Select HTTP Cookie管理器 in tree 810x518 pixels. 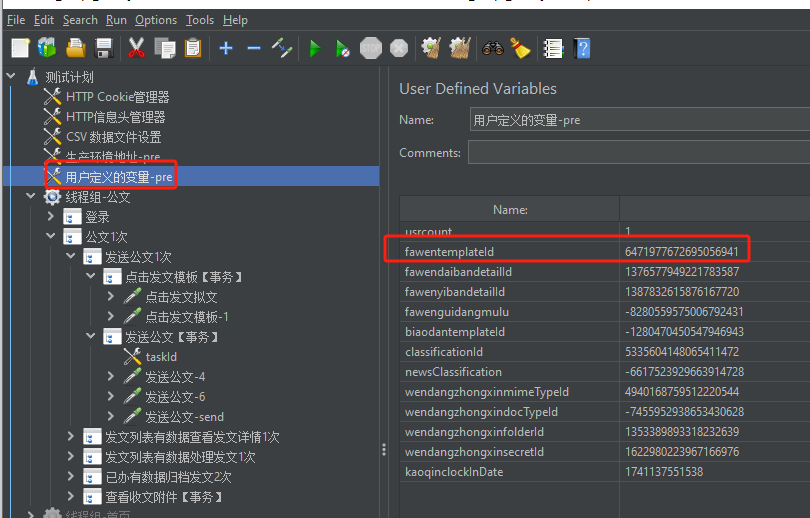click(x=117, y=97)
